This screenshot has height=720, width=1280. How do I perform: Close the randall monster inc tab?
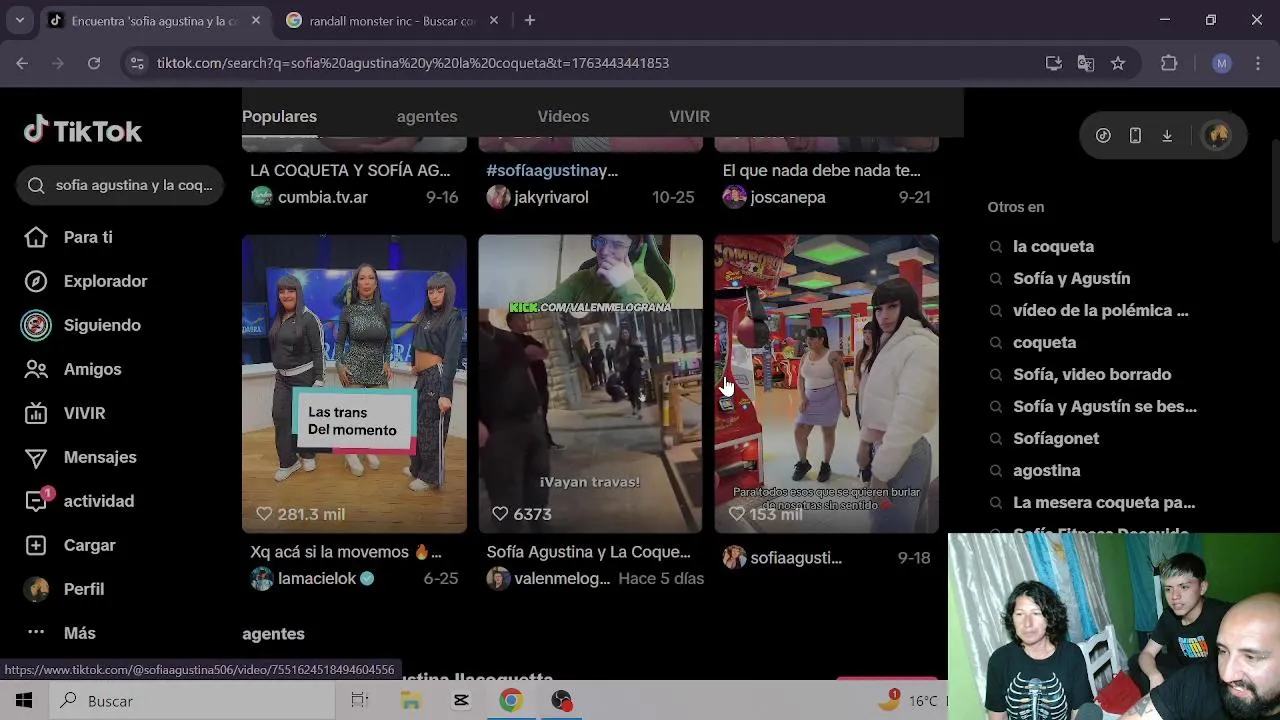click(x=494, y=20)
